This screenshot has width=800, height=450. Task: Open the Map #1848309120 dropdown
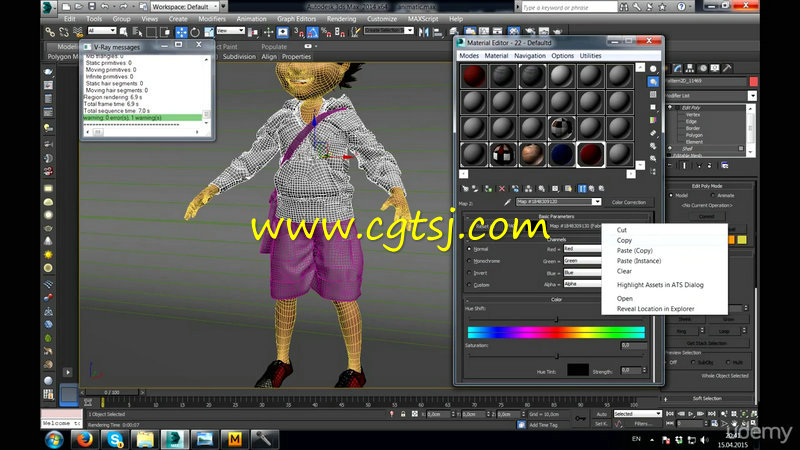click(x=559, y=202)
